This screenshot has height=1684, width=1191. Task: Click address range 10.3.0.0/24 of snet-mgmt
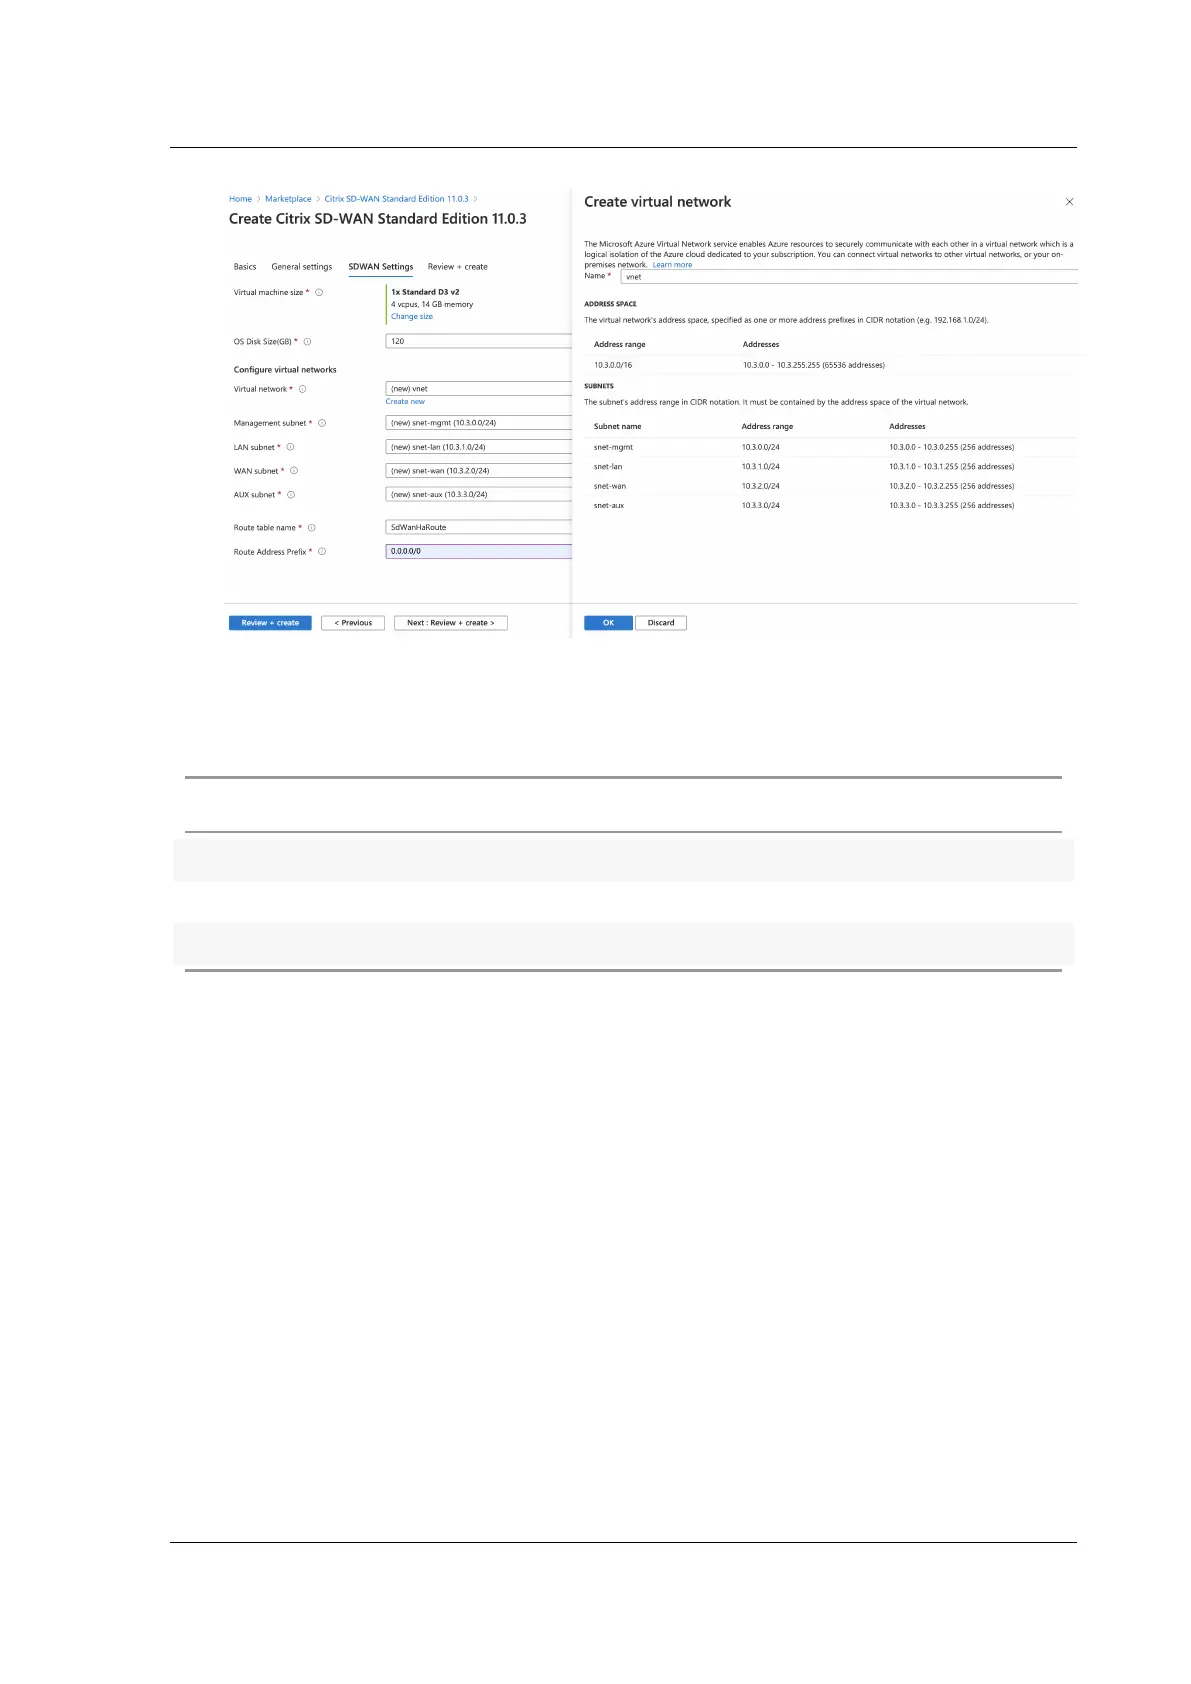point(761,447)
